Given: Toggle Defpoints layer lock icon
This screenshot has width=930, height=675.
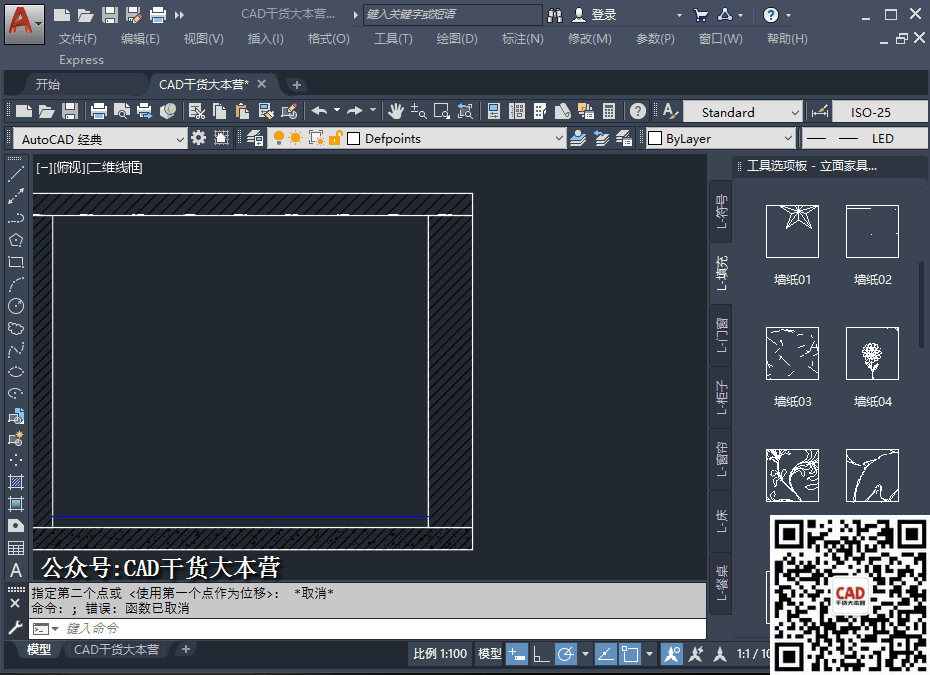Looking at the screenshot, I should point(335,138).
